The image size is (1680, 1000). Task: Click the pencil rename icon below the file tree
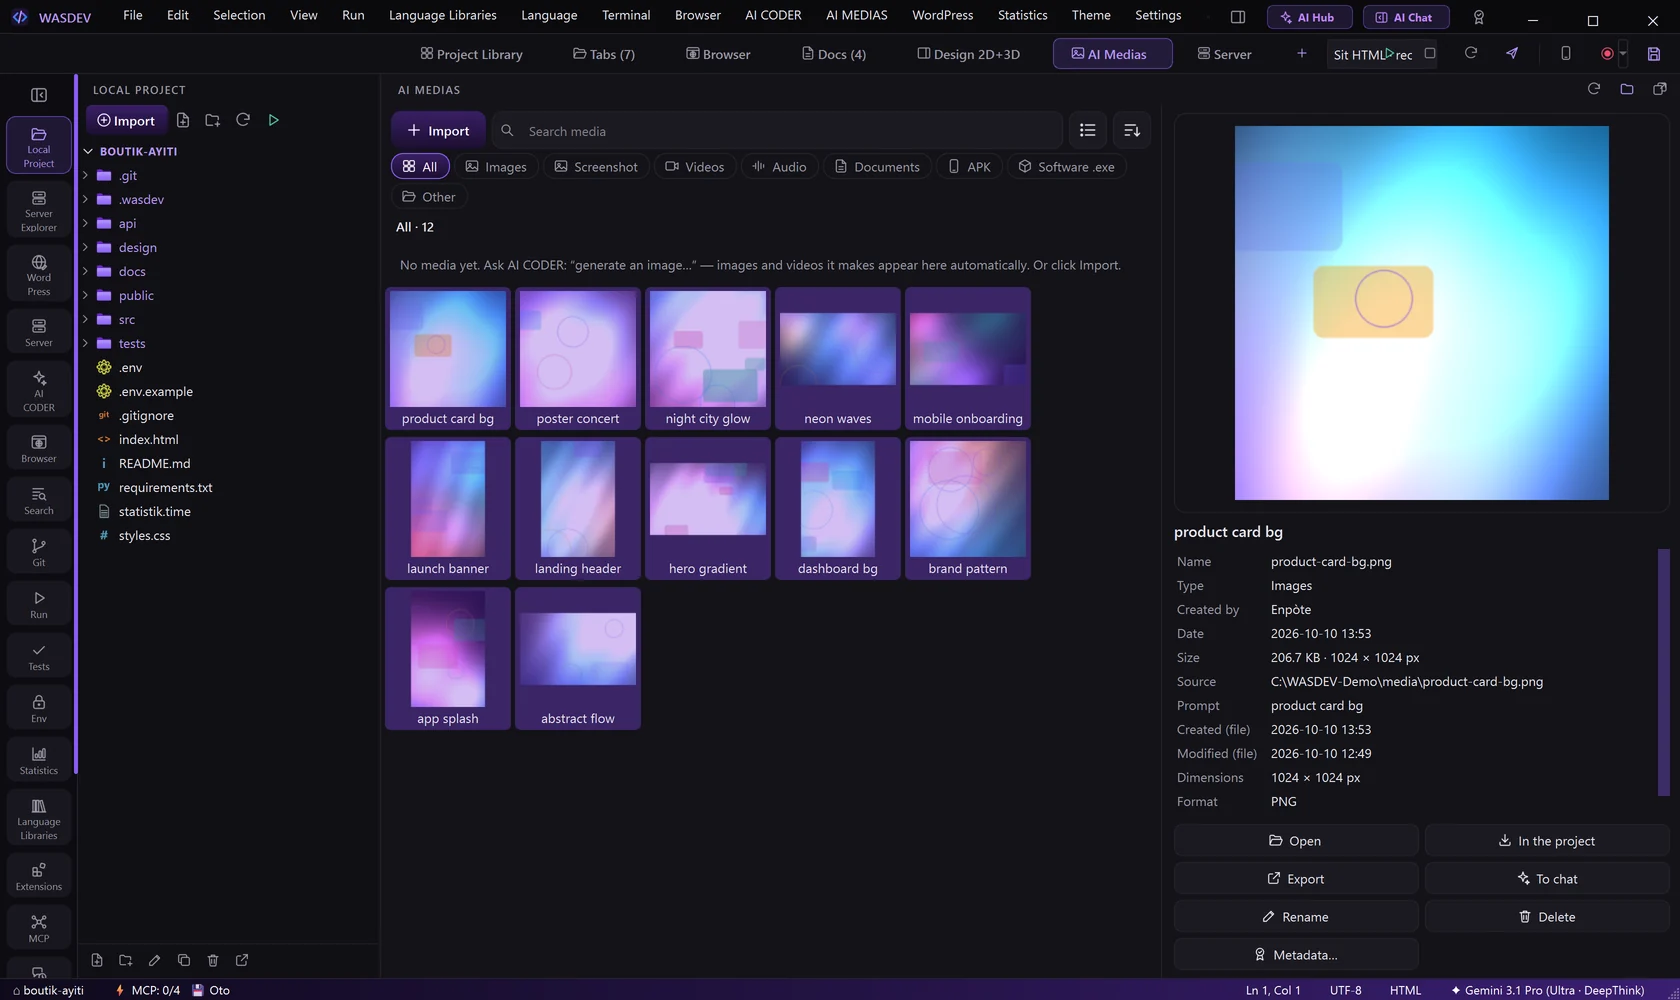154,960
